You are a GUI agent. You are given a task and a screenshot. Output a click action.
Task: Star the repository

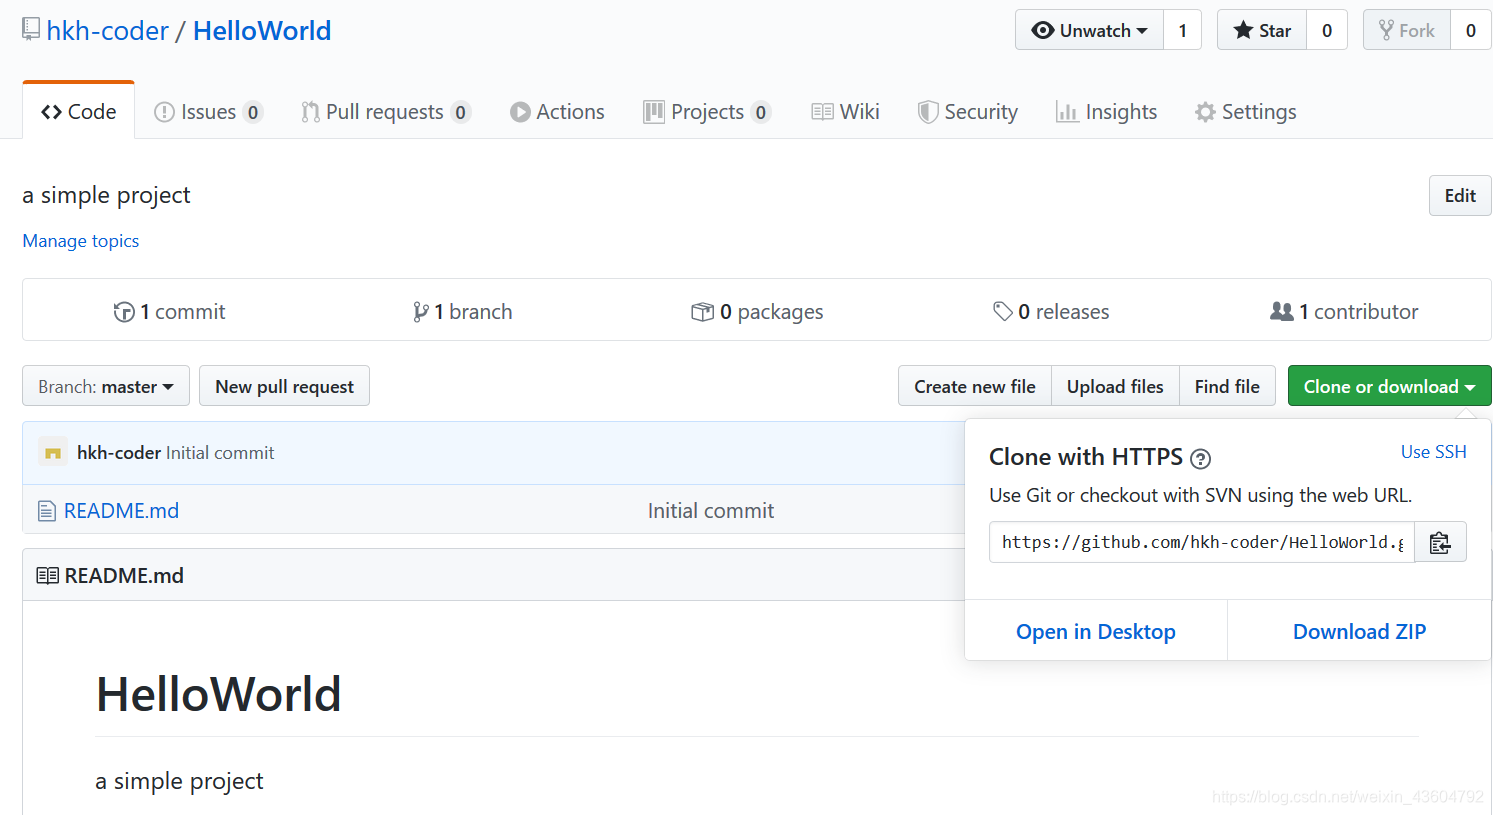point(1262,30)
